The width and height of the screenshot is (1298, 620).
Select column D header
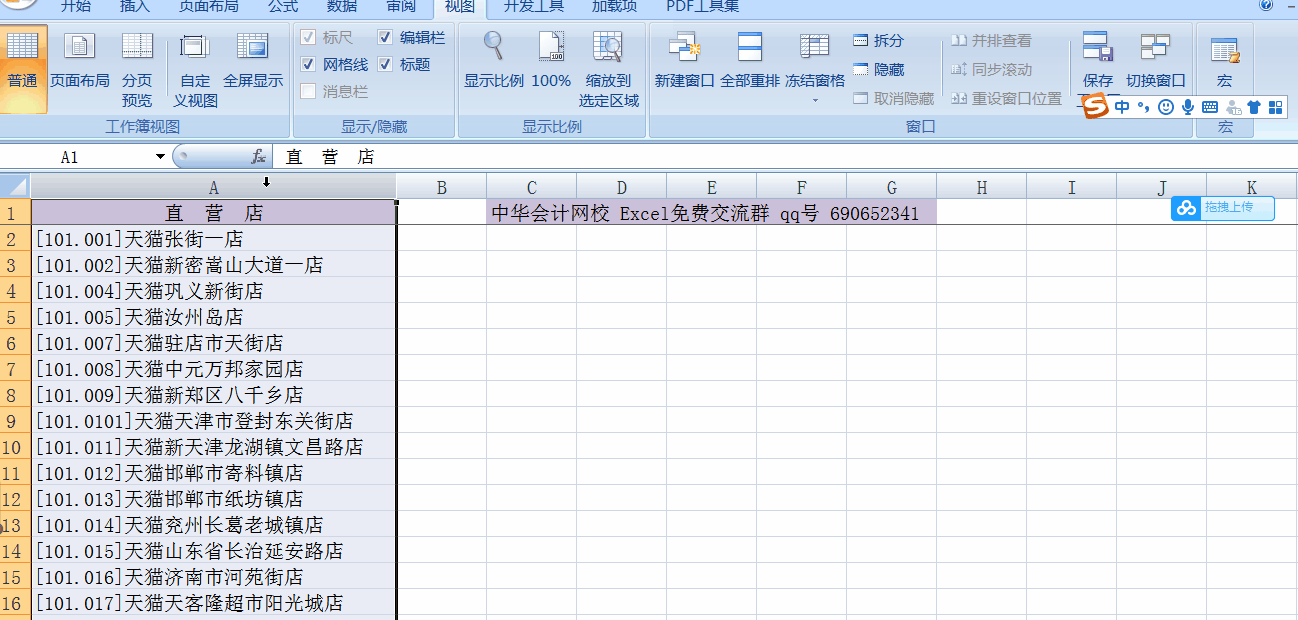pyautogui.click(x=621, y=186)
